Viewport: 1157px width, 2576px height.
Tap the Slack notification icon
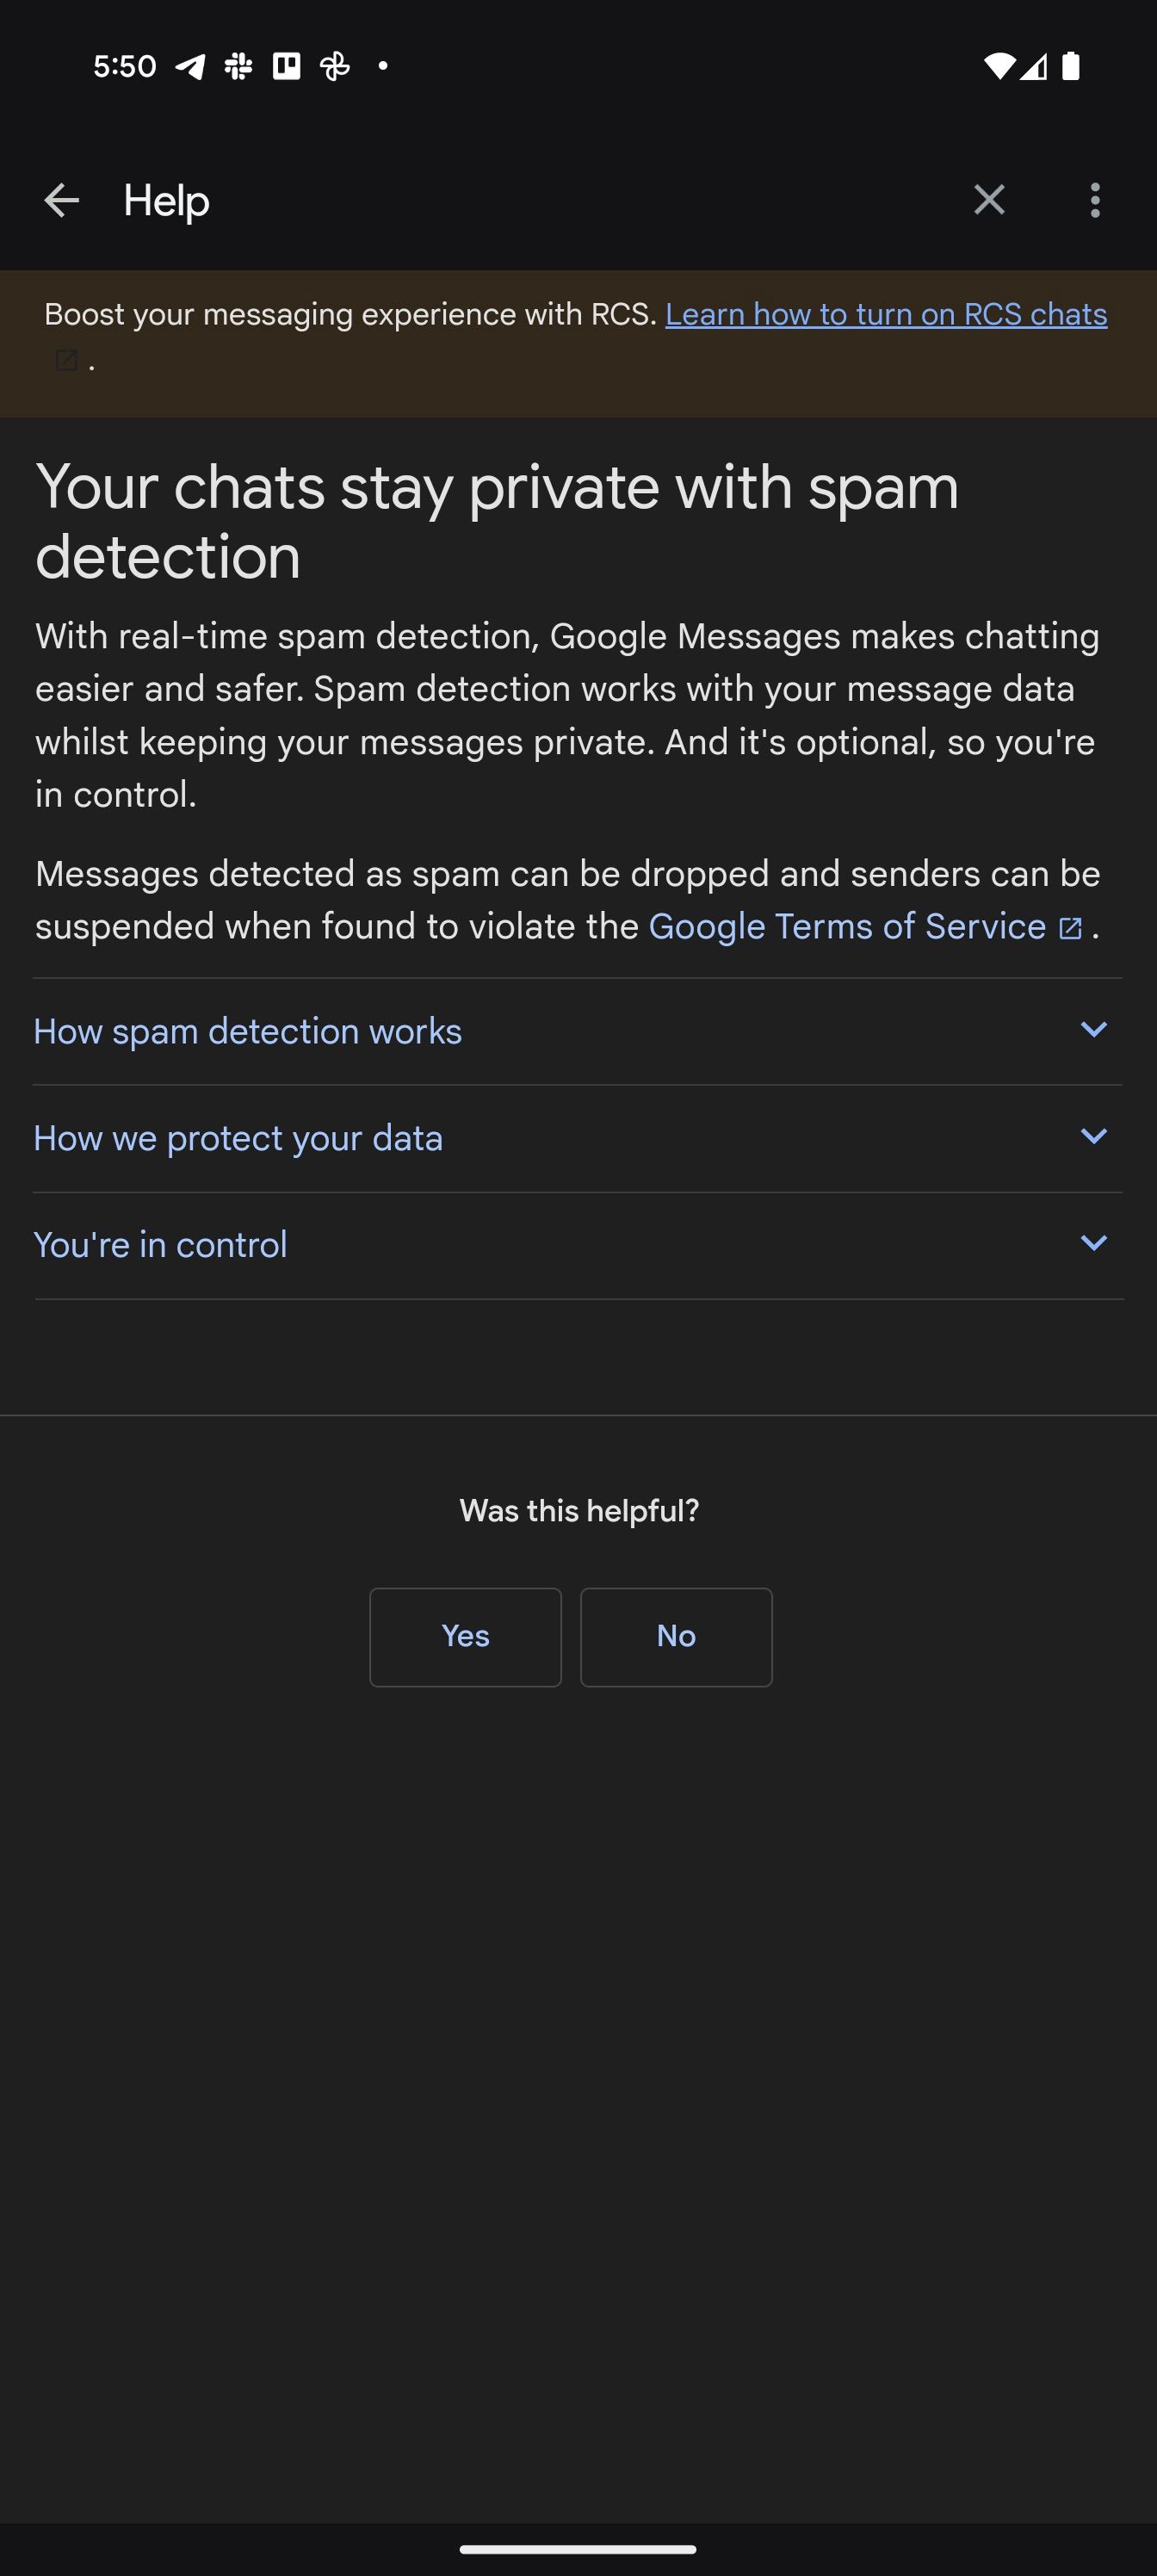(x=238, y=66)
